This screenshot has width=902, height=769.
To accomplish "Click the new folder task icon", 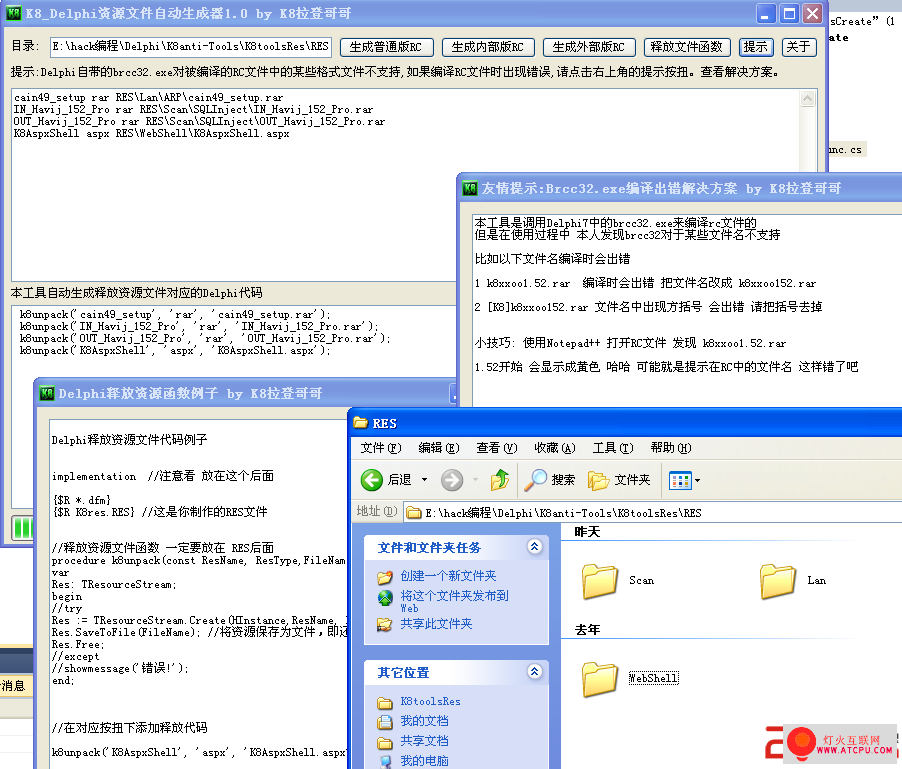I will coord(384,576).
